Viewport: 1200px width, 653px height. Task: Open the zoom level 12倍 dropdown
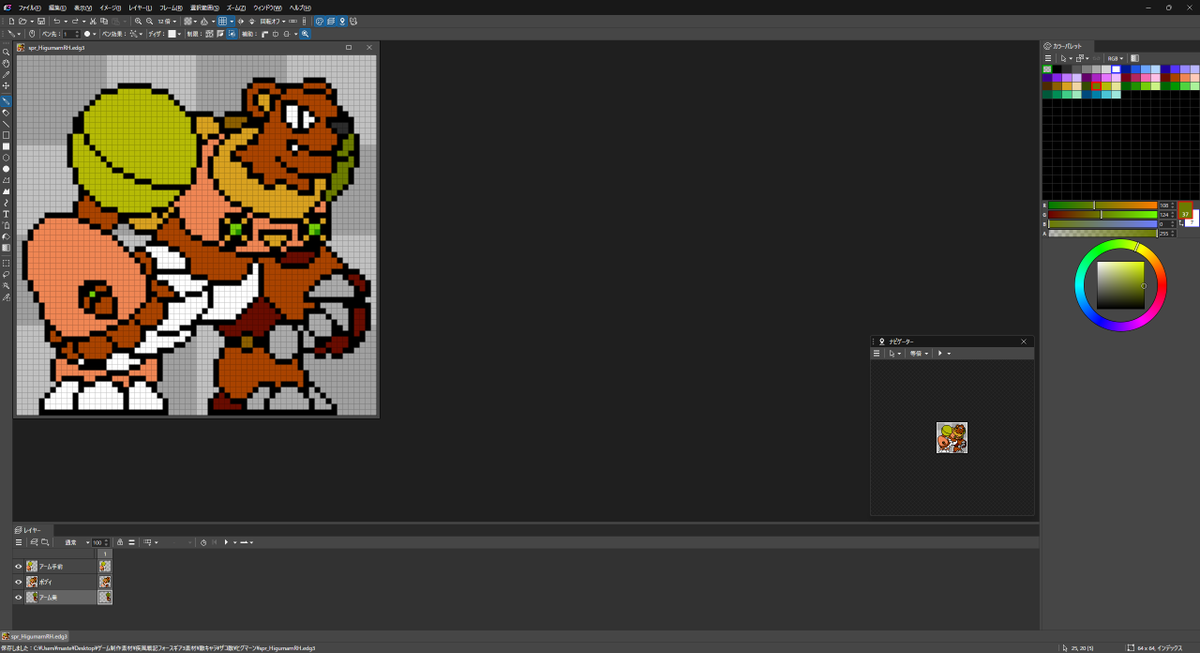168,21
